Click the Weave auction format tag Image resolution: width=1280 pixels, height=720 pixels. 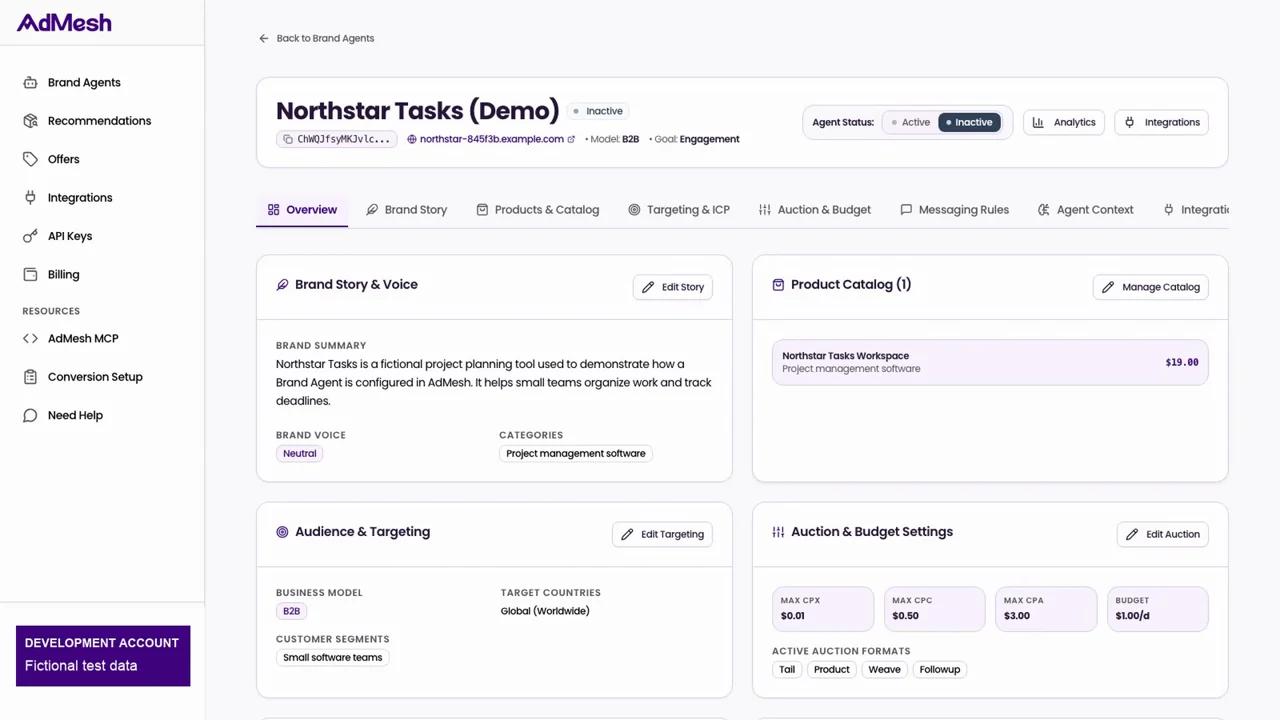(884, 670)
